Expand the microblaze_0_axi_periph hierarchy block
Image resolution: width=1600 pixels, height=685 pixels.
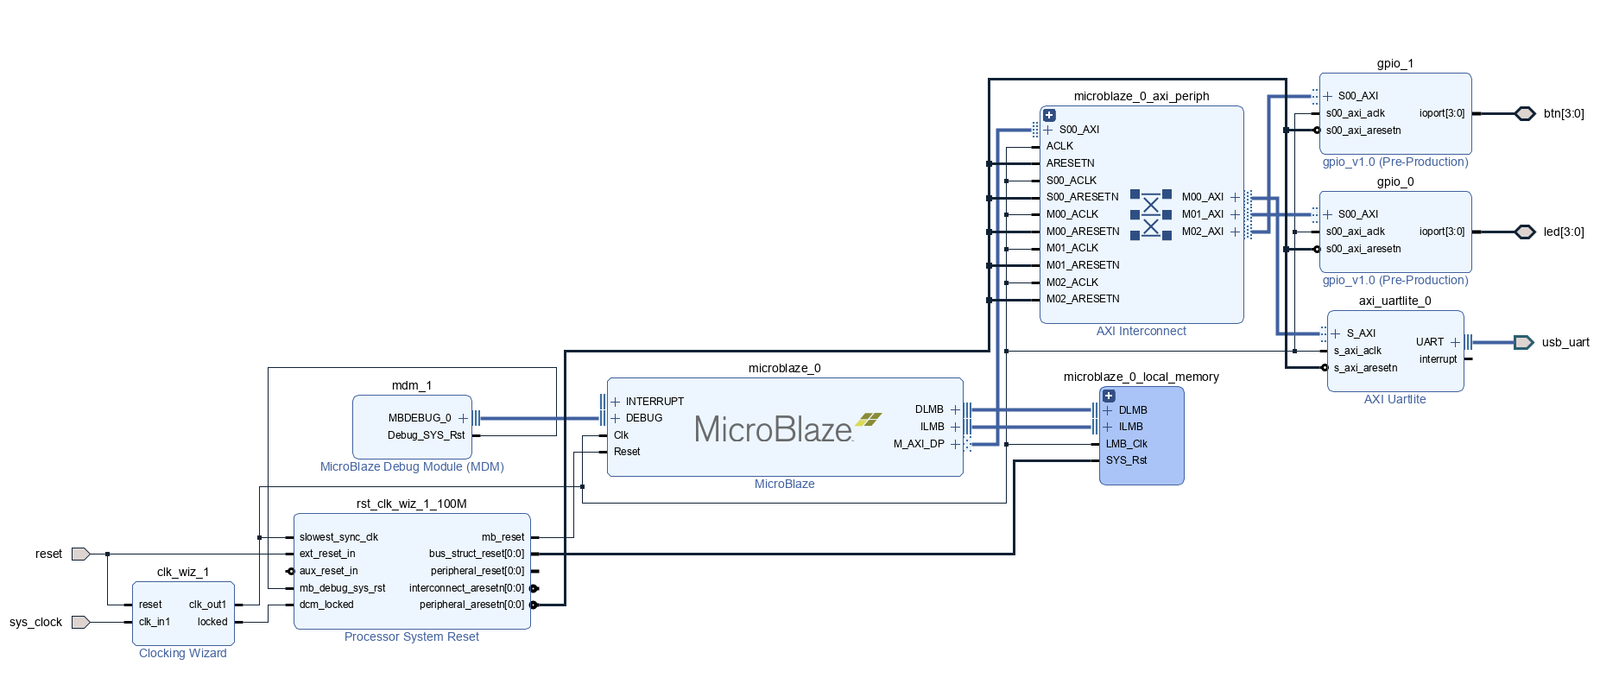[1049, 115]
